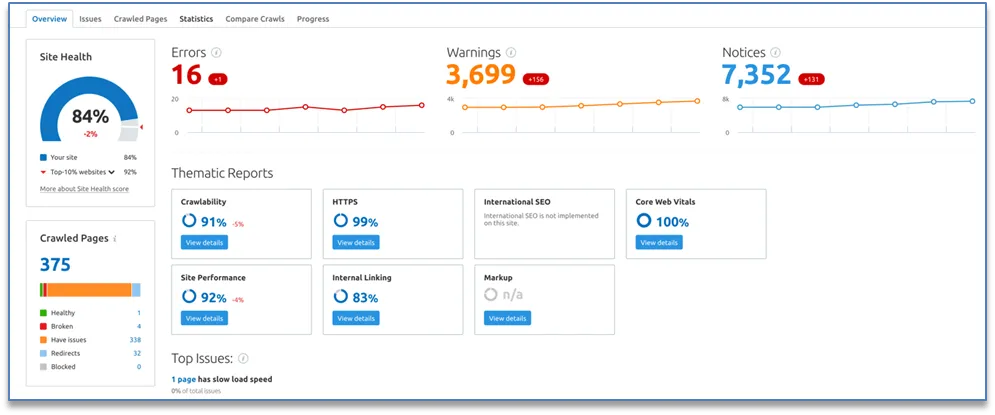Click the info icon beside Top Issues
This screenshot has width=995, height=415.
(243, 359)
